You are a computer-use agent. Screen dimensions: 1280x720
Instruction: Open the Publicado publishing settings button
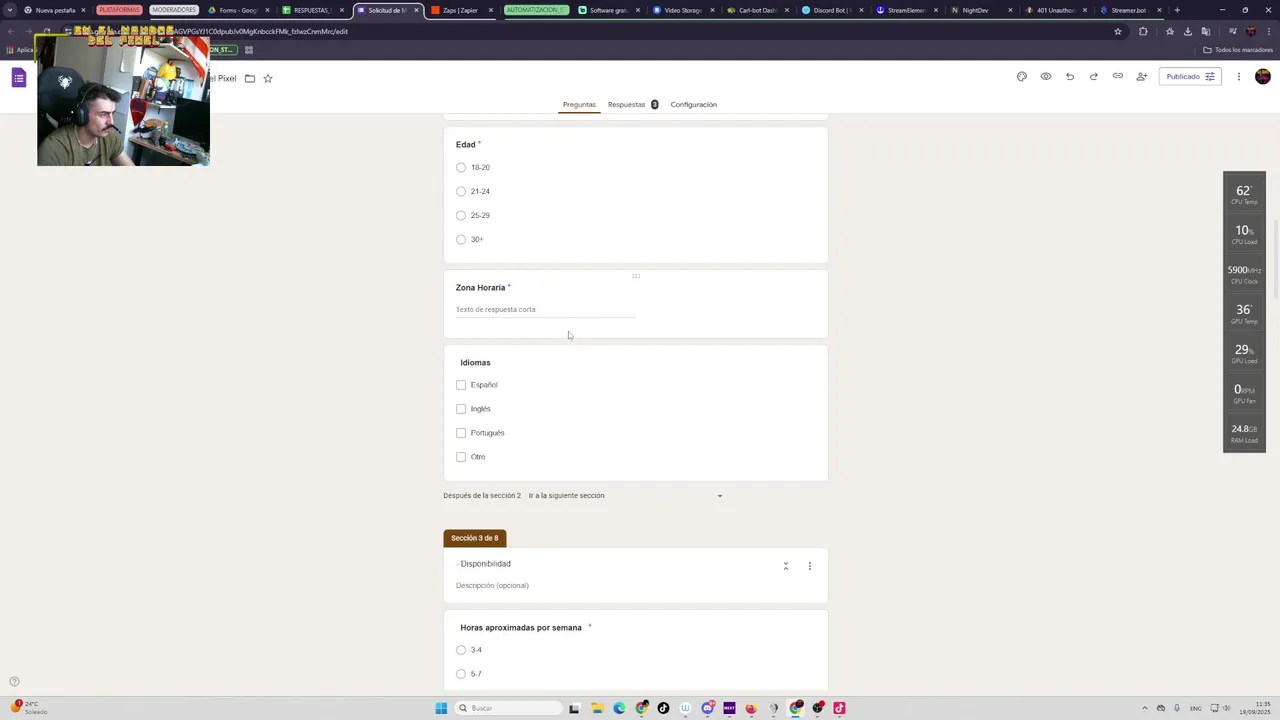pos(1190,77)
